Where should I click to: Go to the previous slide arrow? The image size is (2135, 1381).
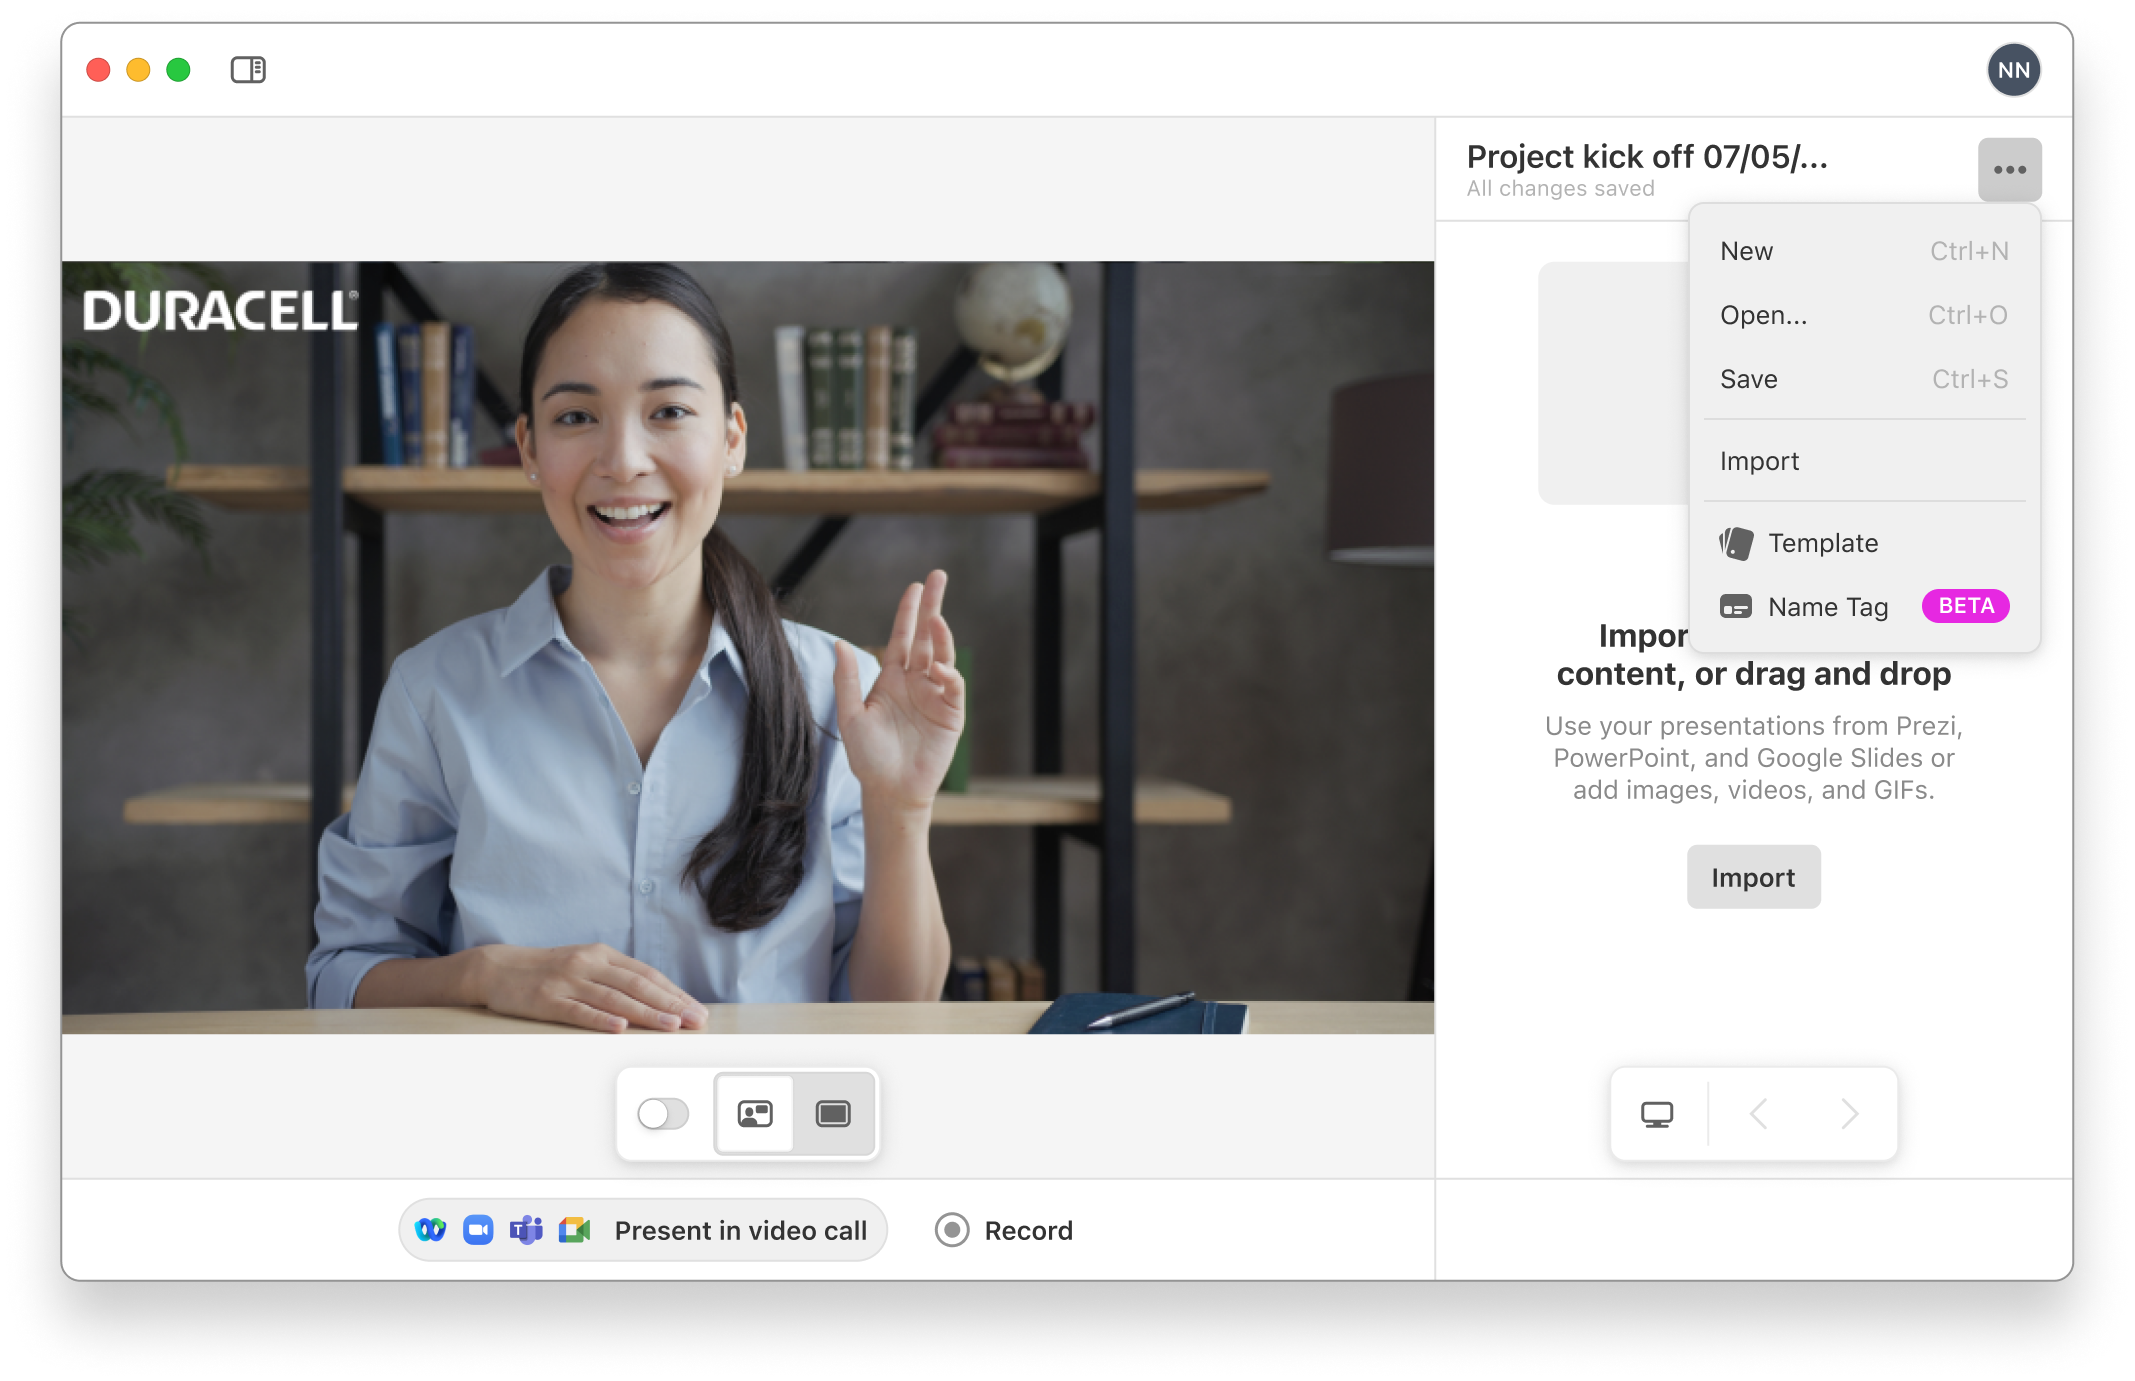point(1759,1114)
